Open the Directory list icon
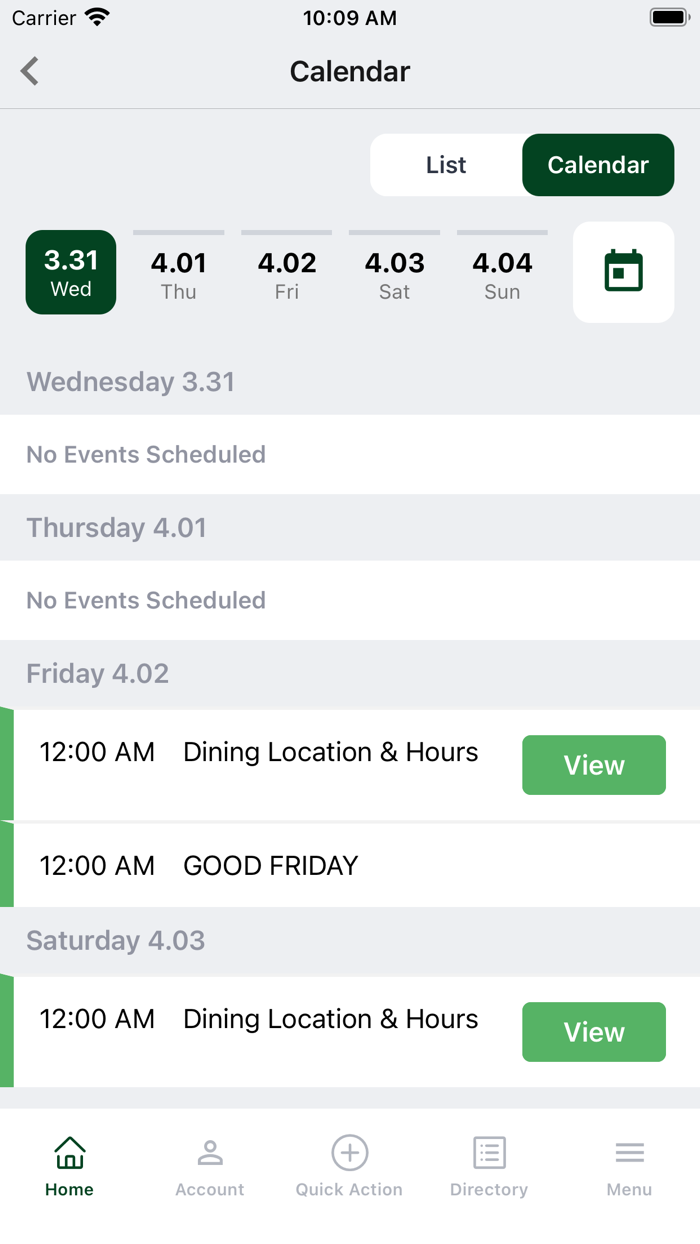Viewport: 700px width, 1244px height. 489,1153
